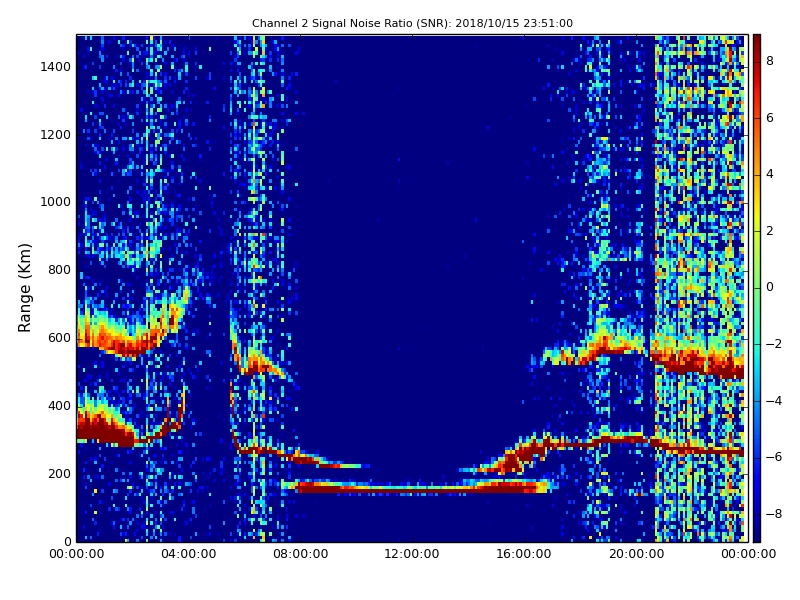Click the colorbar value 4 label

[x=770, y=174]
